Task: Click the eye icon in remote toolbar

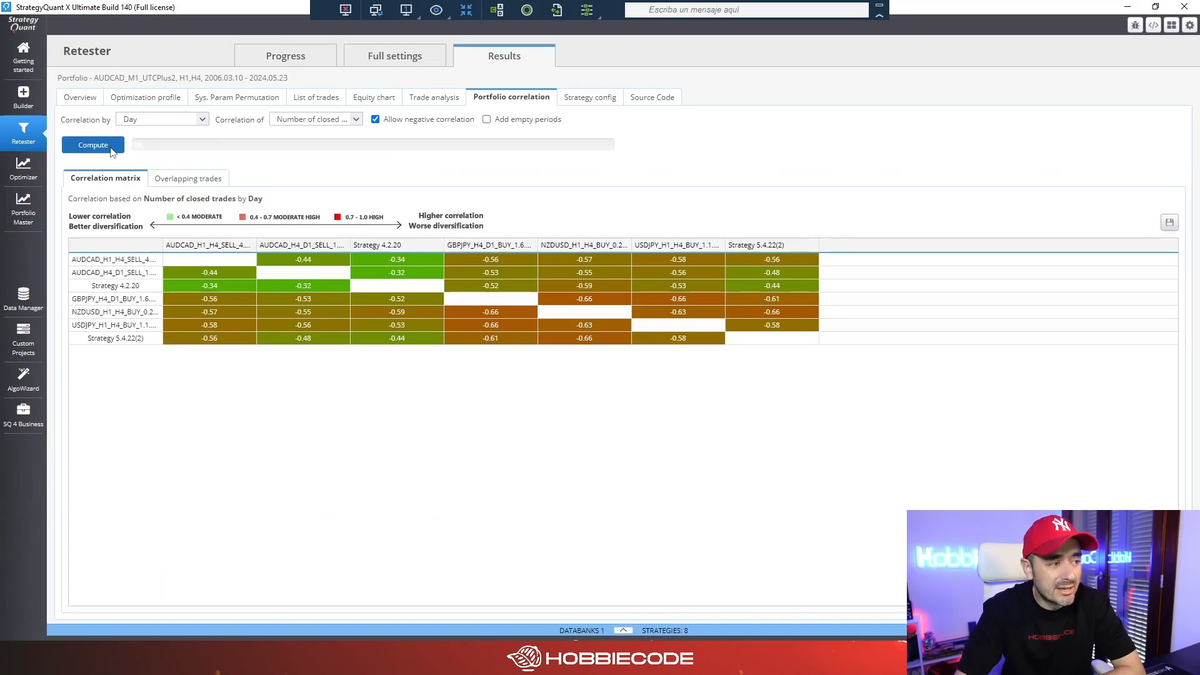Action: click(x=436, y=10)
